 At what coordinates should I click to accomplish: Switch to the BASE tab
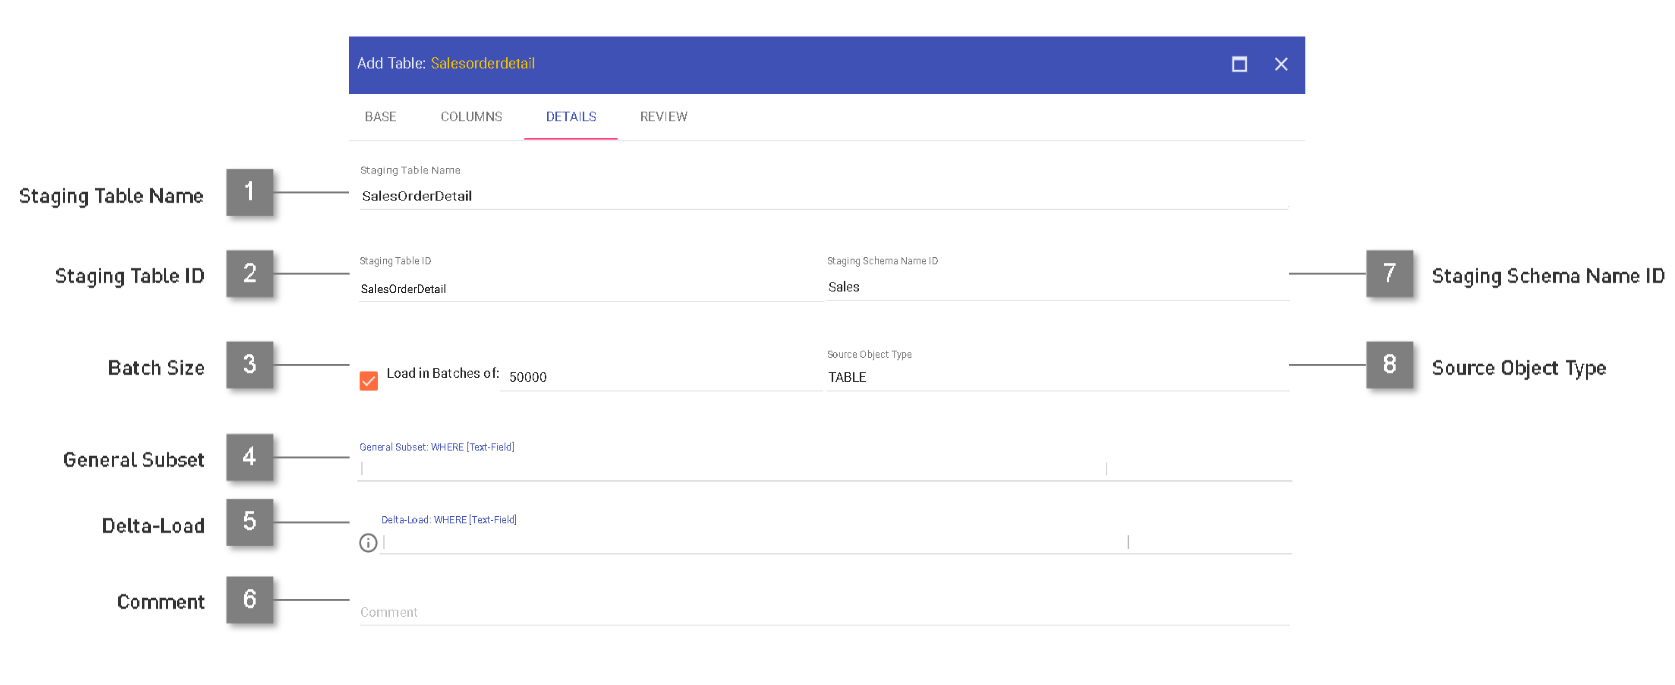coord(380,117)
